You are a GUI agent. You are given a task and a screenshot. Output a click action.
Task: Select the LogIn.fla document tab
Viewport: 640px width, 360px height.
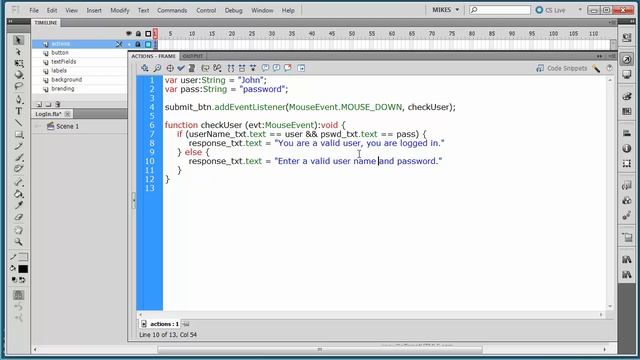48,114
